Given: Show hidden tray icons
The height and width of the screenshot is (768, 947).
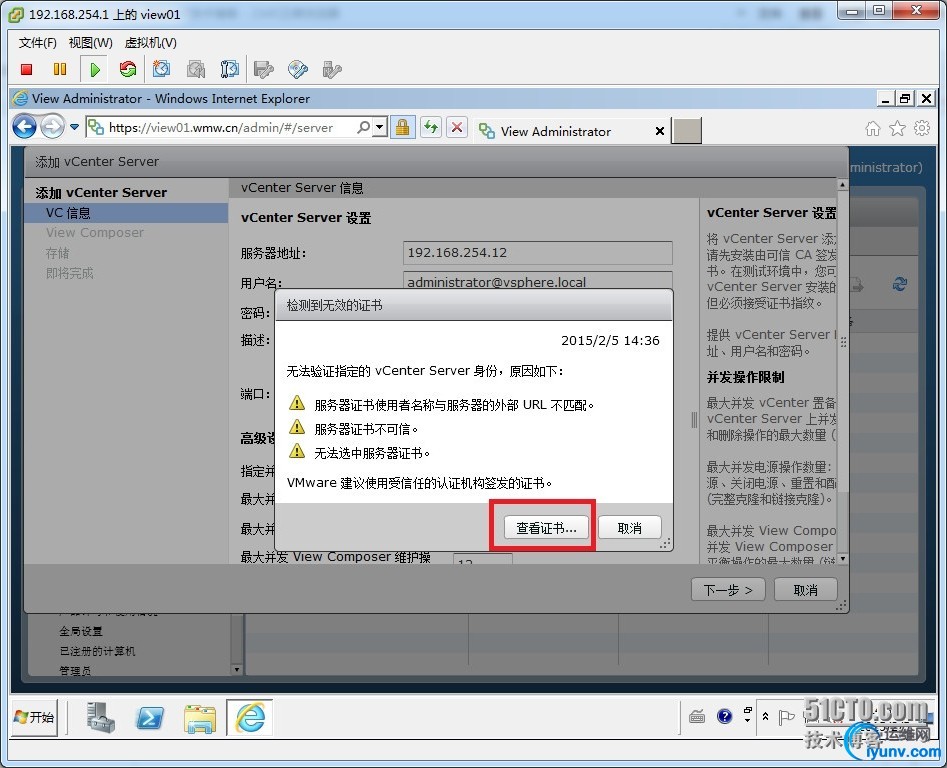Looking at the screenshot, I should (x=765, y=717).
